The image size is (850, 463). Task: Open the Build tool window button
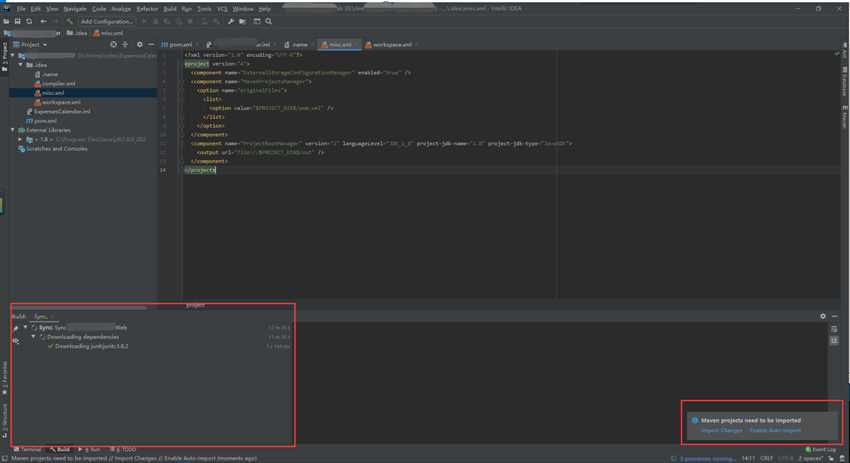point(60,449)
